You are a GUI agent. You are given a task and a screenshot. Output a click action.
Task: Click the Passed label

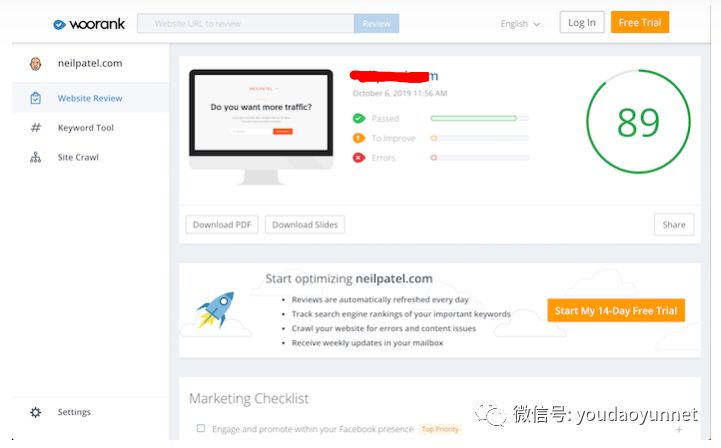tap(385, 119)
